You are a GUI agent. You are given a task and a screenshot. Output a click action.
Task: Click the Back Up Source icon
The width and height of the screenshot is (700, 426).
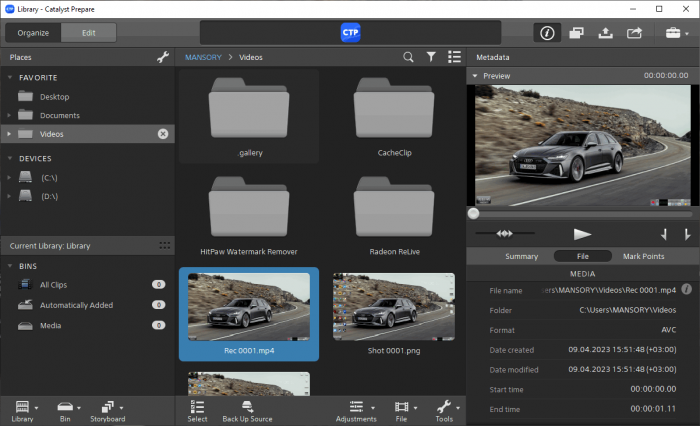point(247,407)
